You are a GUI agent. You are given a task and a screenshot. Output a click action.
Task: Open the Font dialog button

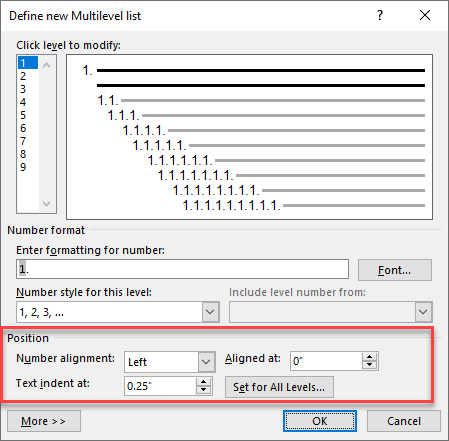[395, 270]
